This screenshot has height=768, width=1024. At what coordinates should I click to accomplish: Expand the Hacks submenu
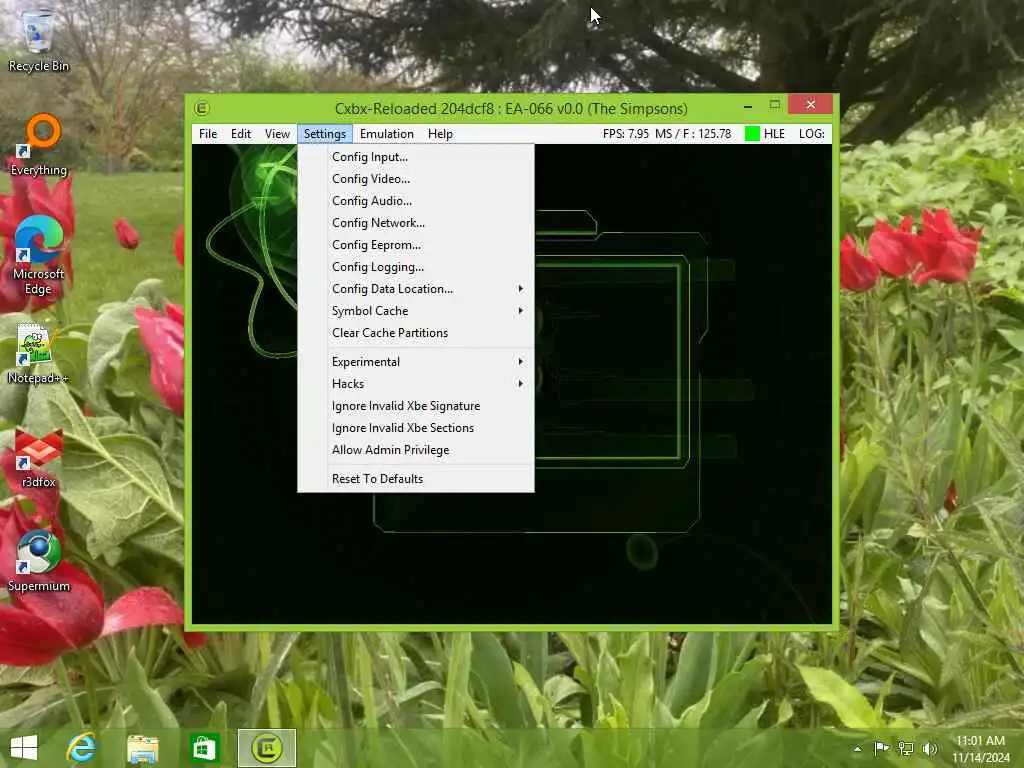tap(416, 384)
